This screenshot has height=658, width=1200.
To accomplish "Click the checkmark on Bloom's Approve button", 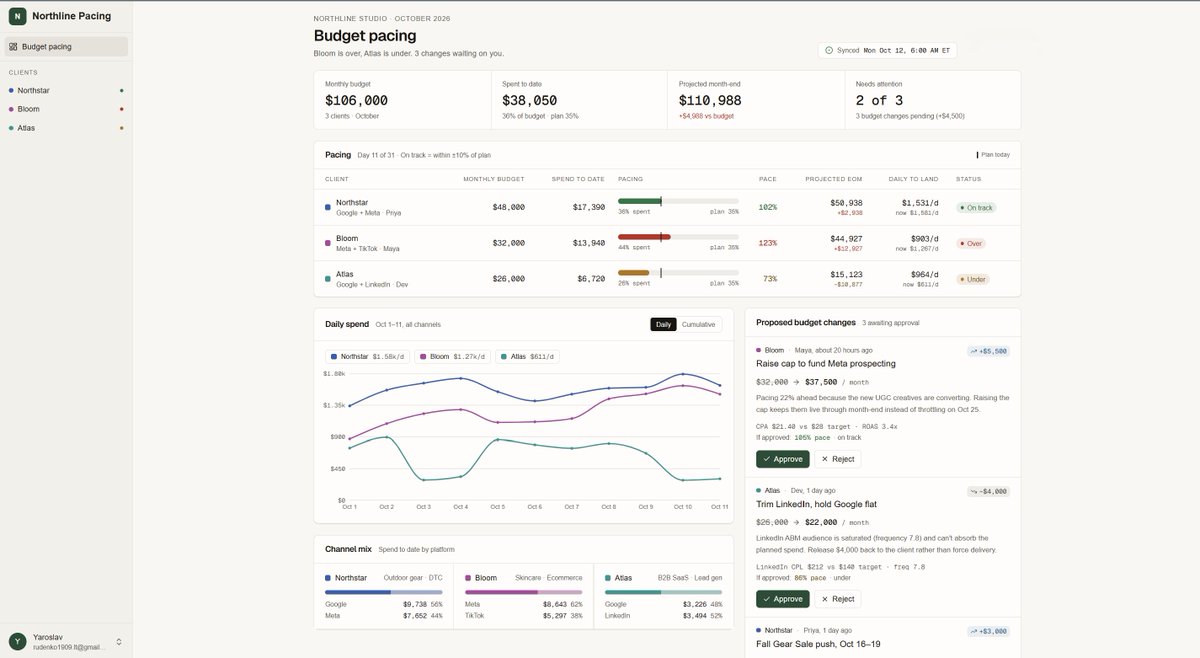I will pyautogui.click(x=766, y=459).
